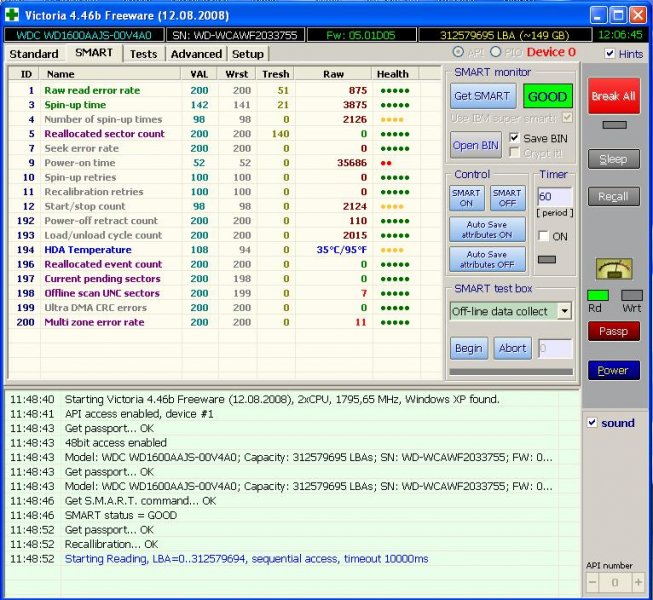Image resolution: width=653 pixels, height=600 pixels.
Task: Switch to the Tests tab
Action: [144, 53]
